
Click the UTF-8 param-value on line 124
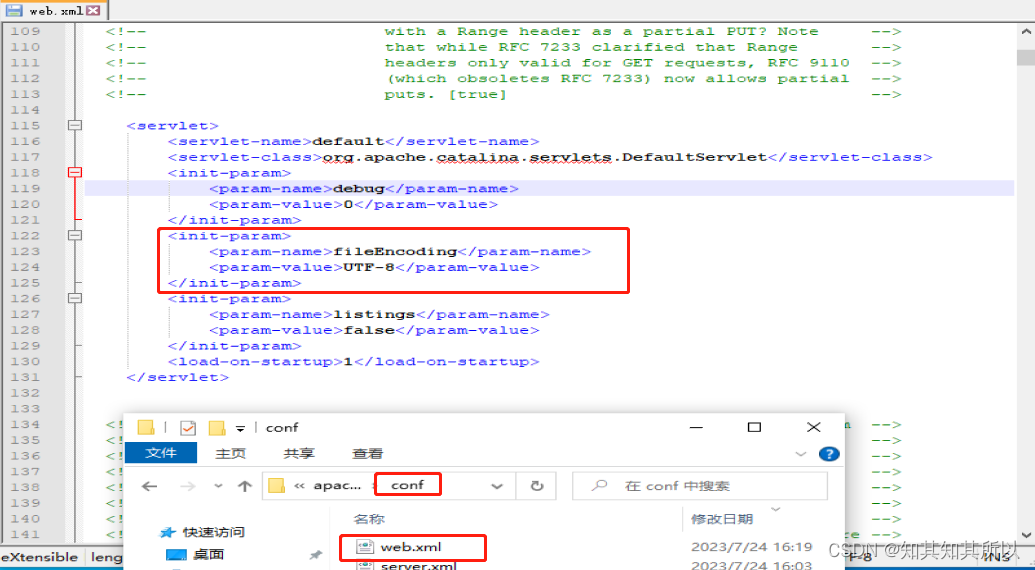pyautogui.click(x=370, y=267)
